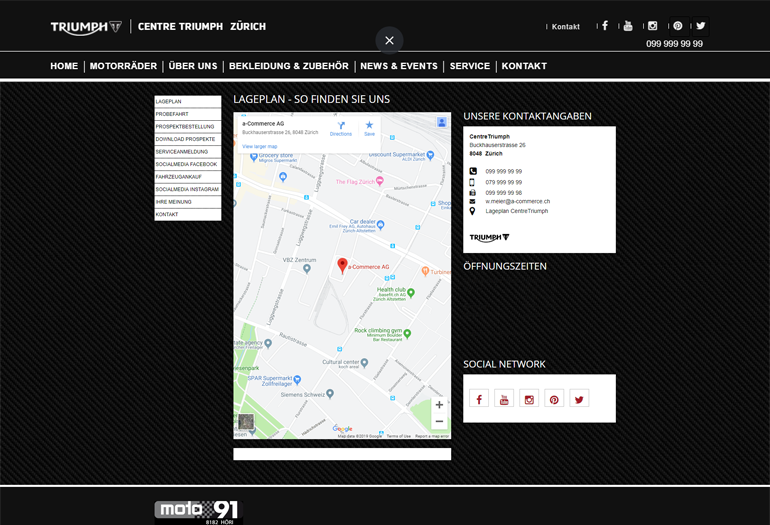Click the Kontakt link in top header
The image size is (770, 525).
pyautogui.click(x=566, y=27)
